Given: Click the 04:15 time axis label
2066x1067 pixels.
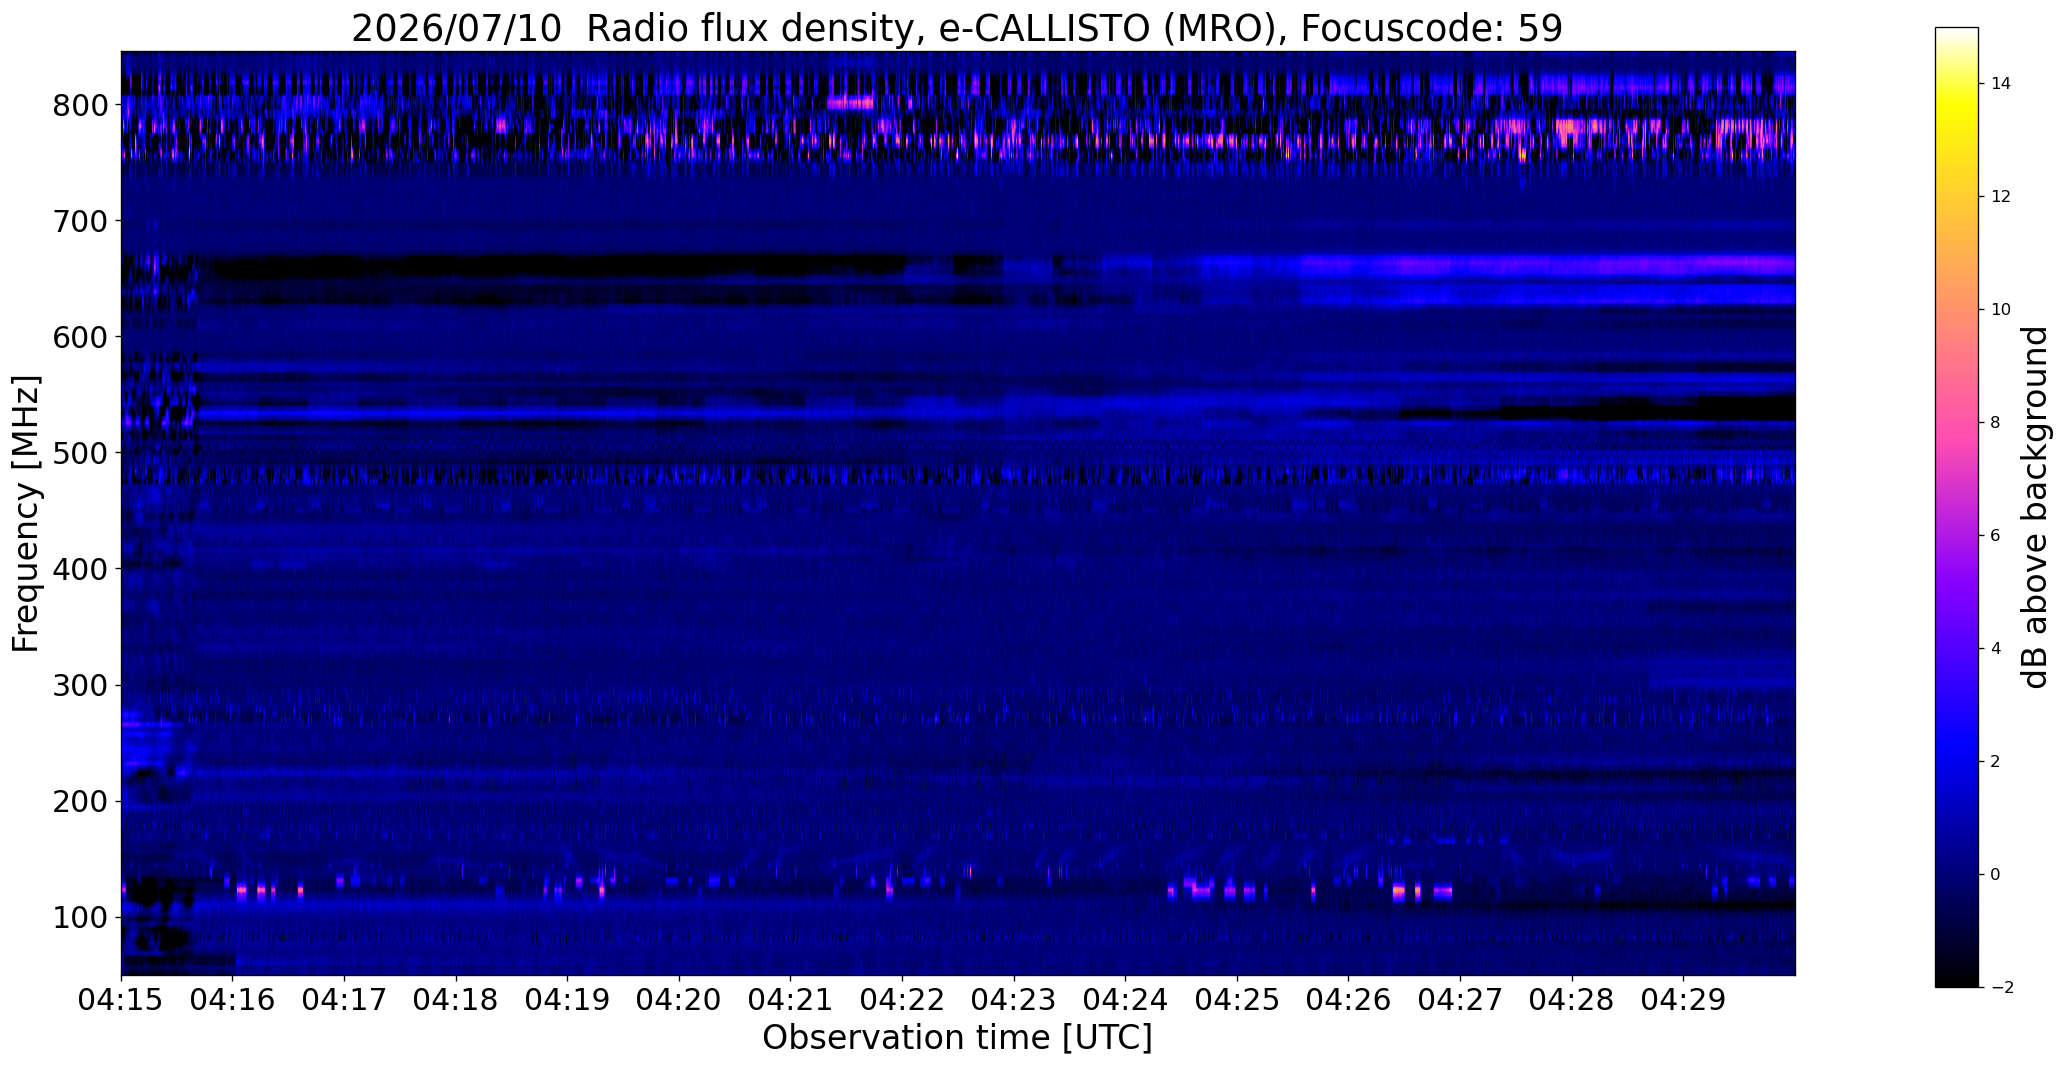Looking at the screenshot, I should coord(121,1001).
